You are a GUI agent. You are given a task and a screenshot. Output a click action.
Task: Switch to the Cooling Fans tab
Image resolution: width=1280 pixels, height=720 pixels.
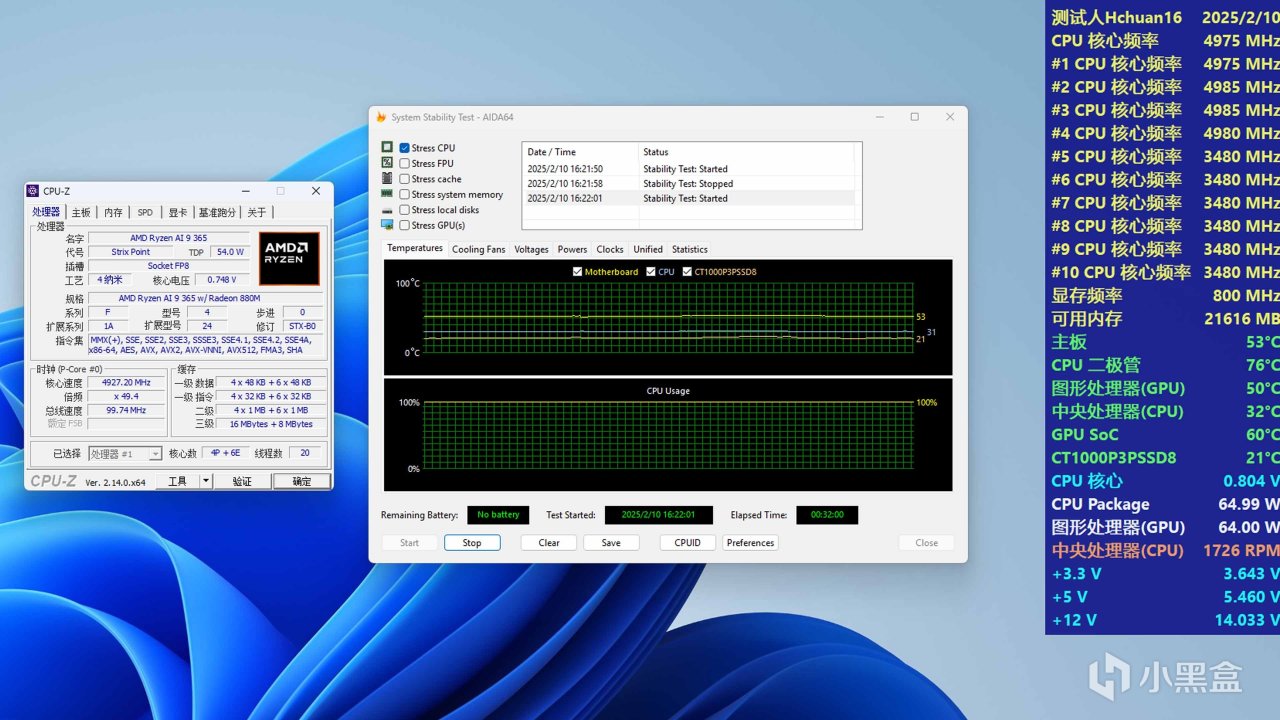(x=478, y=249)
